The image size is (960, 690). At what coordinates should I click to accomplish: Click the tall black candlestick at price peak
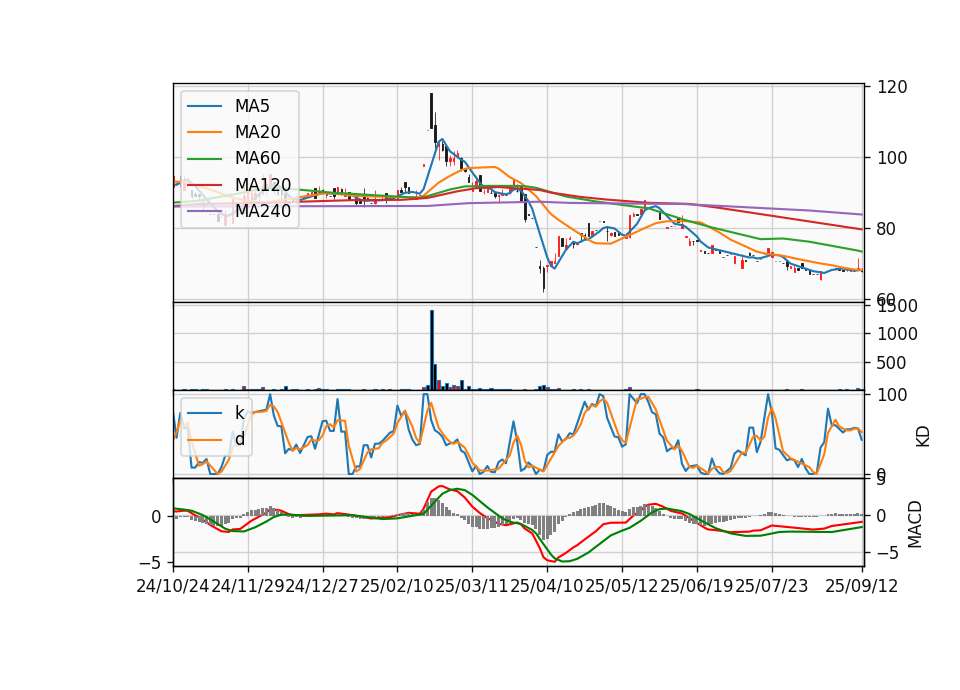point(432,111)
